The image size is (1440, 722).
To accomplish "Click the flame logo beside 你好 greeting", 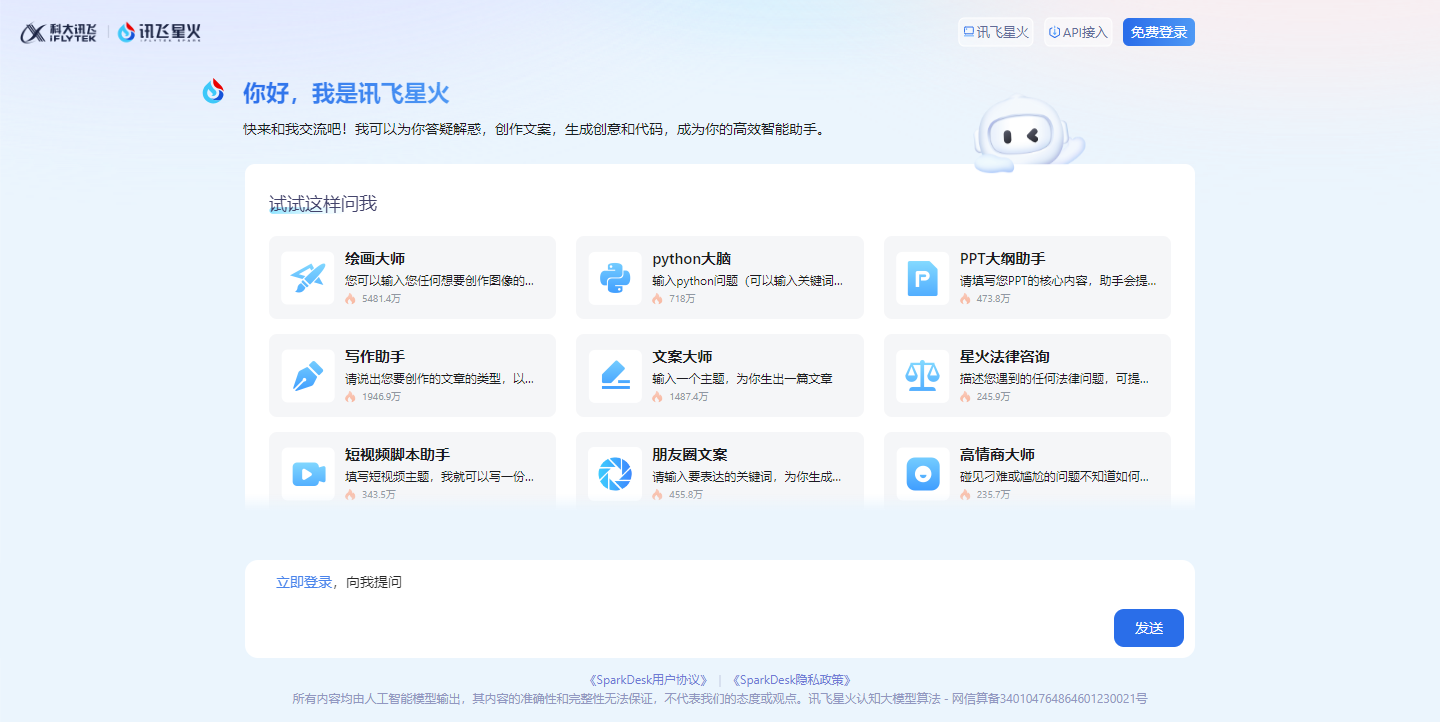I will point(213,92).
